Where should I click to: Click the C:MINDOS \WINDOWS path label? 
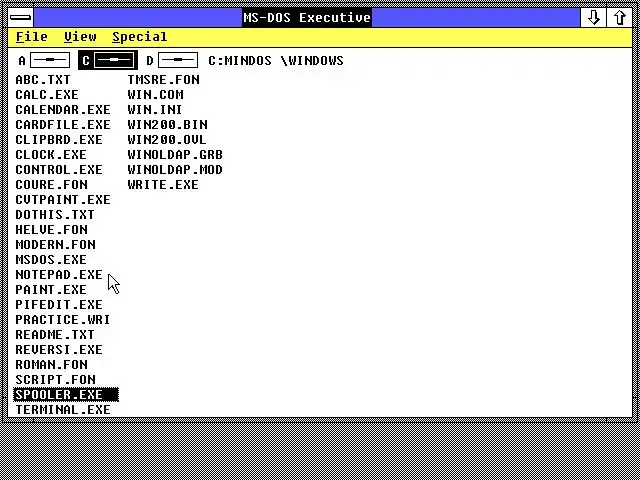coord(276,60)
